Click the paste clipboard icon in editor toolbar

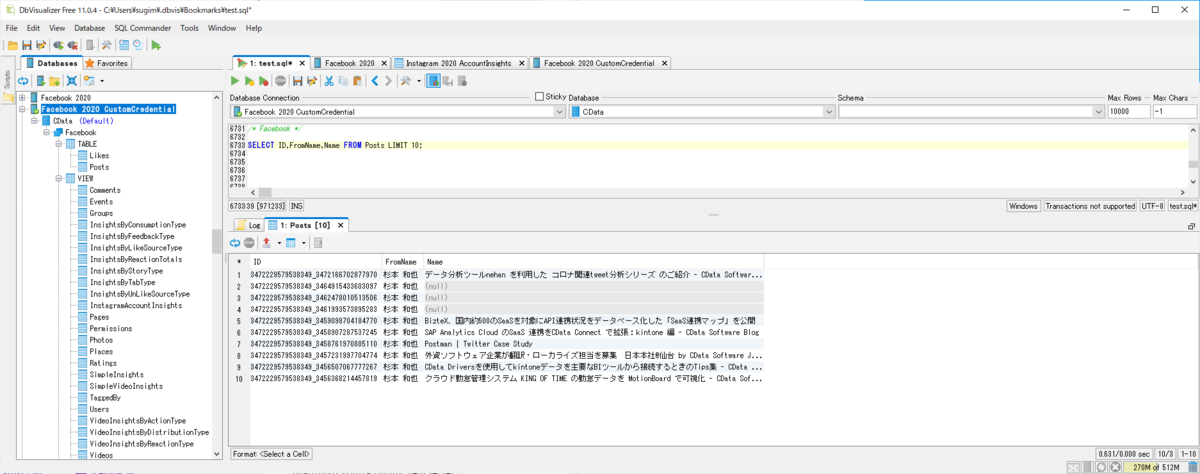tap(355, 80)
